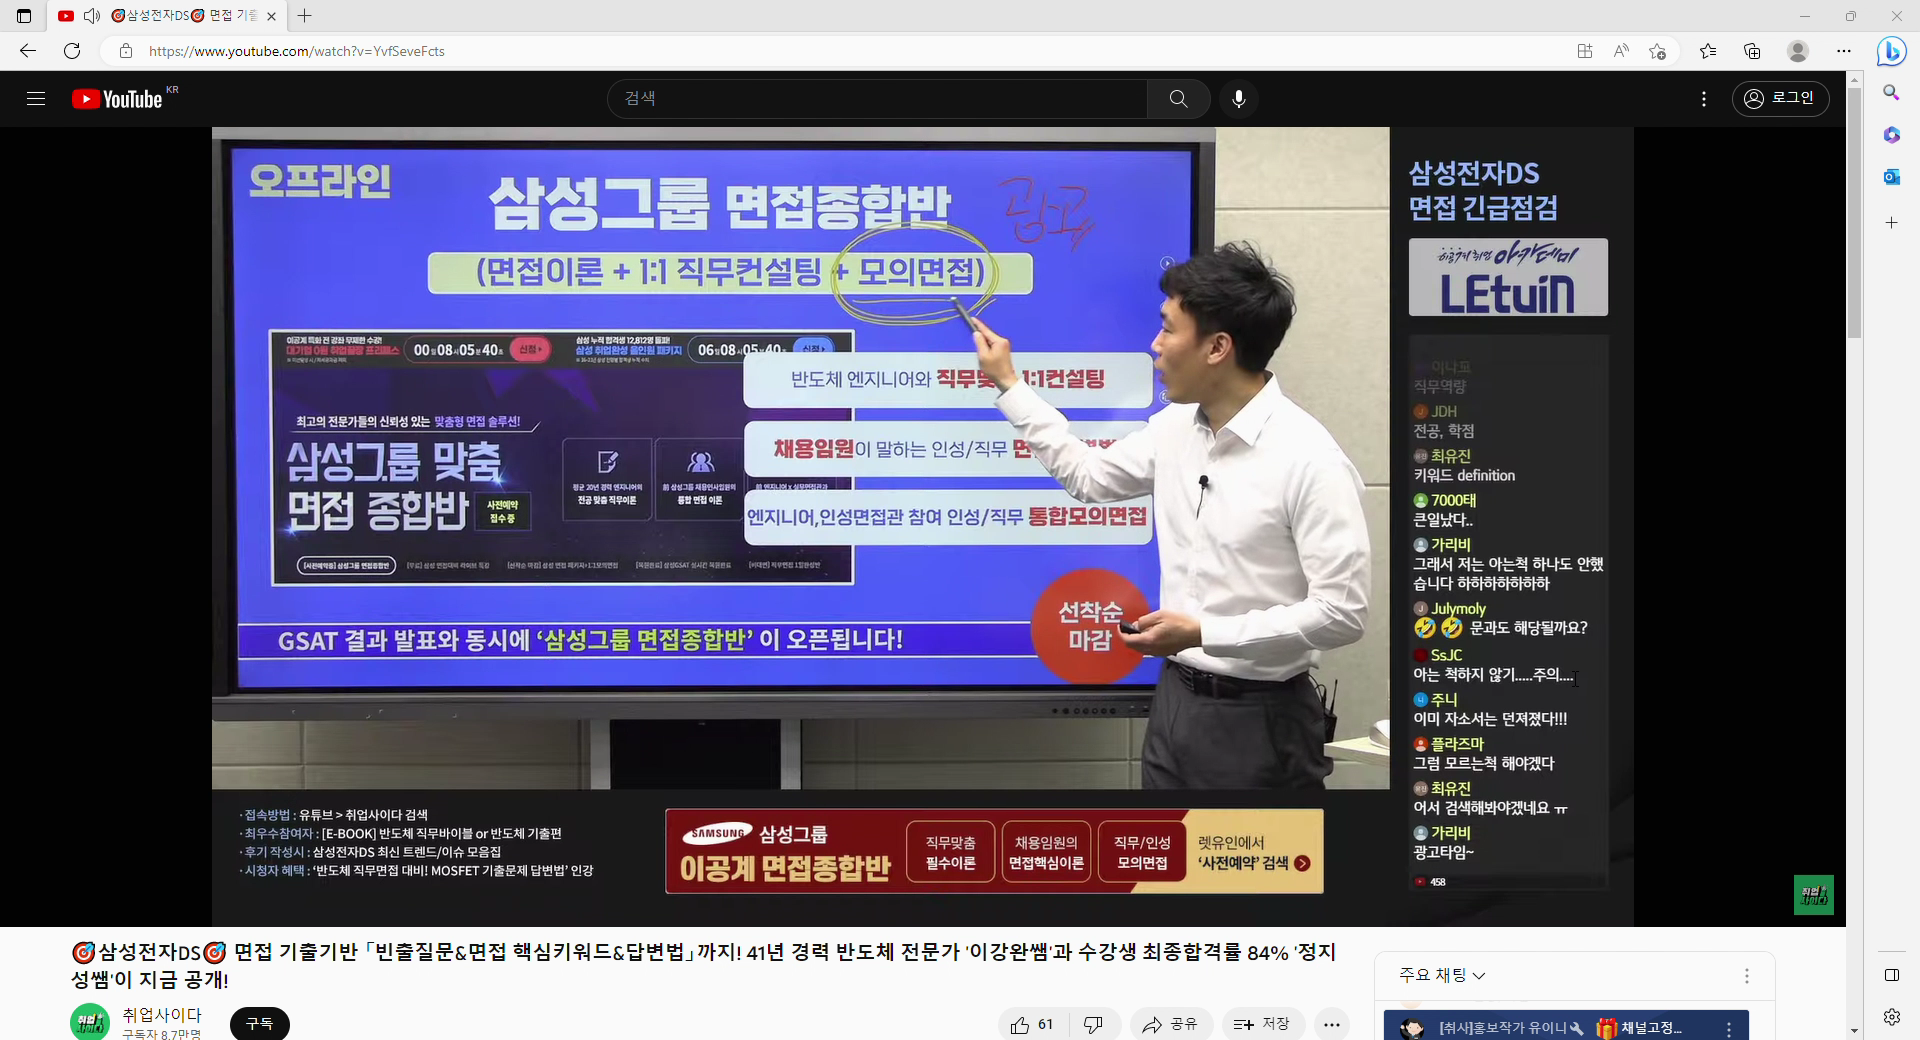Share the video via 공유
This screenshot has width=1920, height=1040.
coord(1170,1024)
